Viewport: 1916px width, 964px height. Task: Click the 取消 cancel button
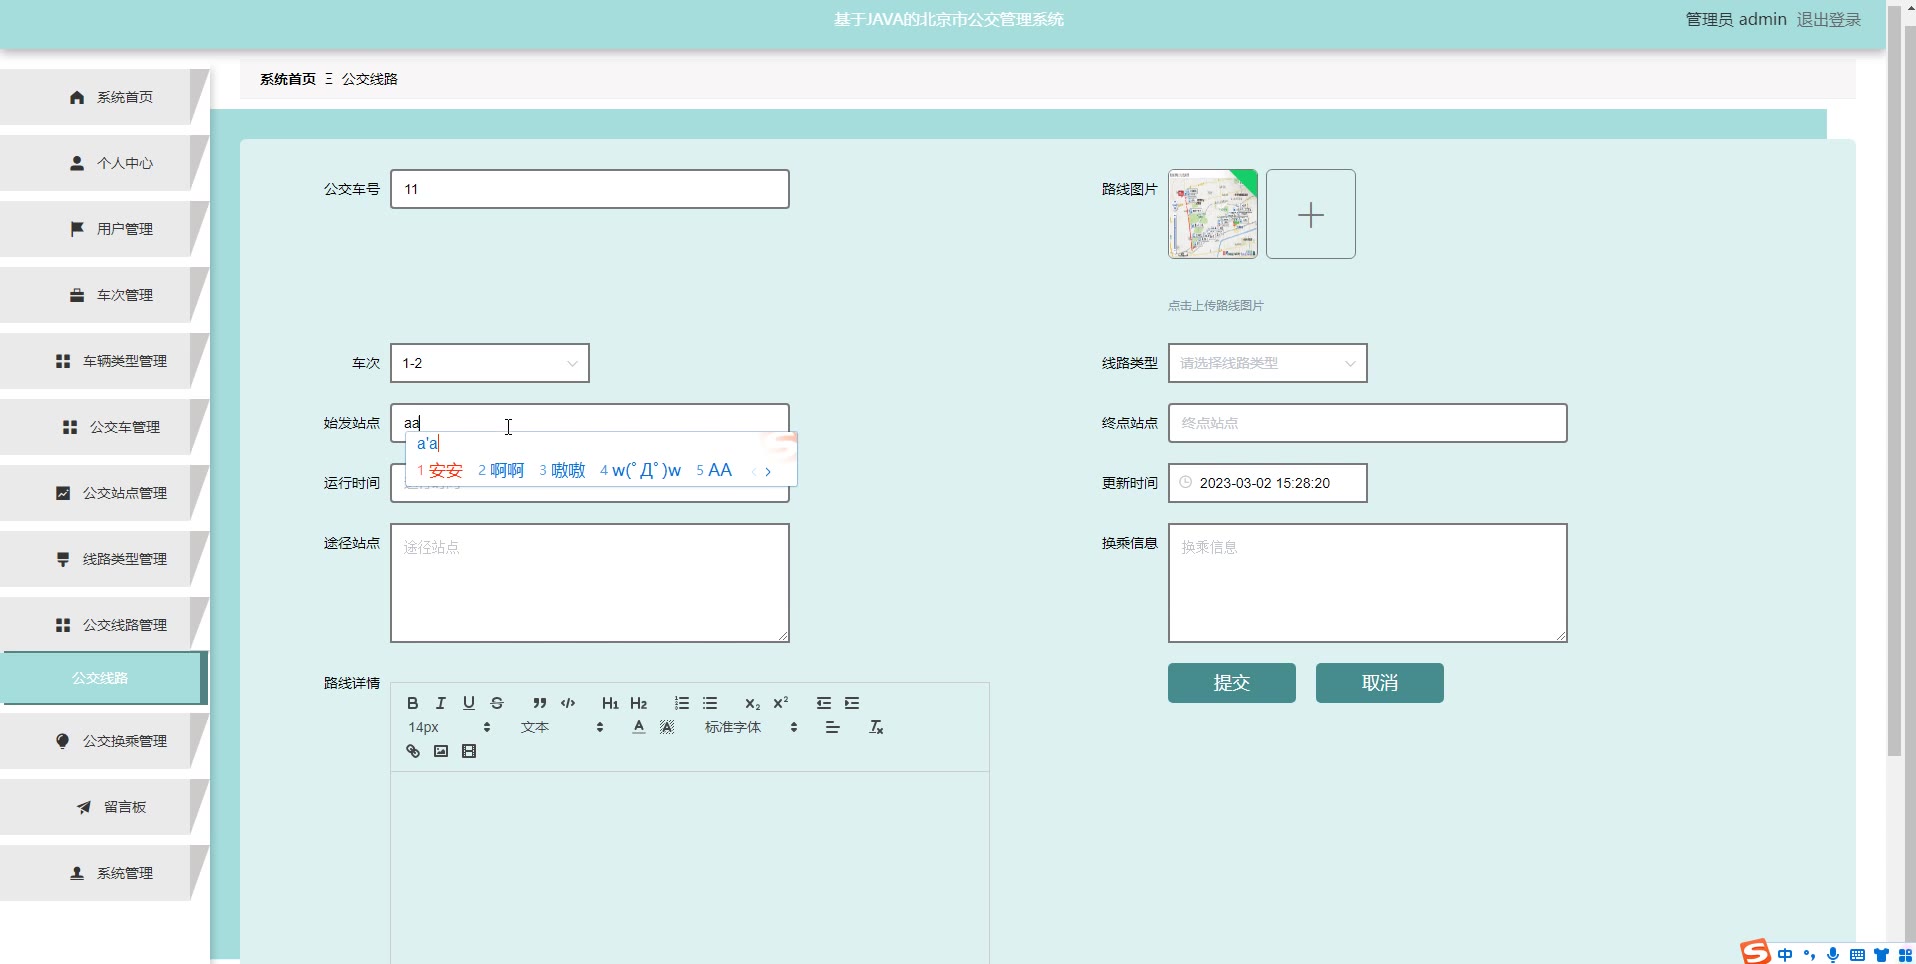coord(1379,683)
